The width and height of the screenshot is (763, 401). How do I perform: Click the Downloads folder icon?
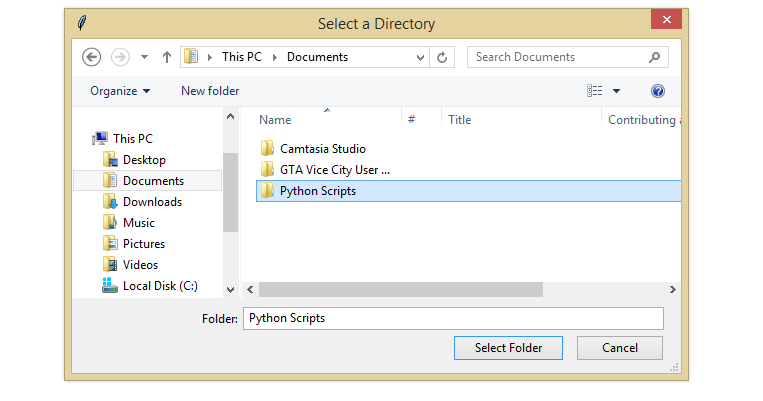coord(110,201)
